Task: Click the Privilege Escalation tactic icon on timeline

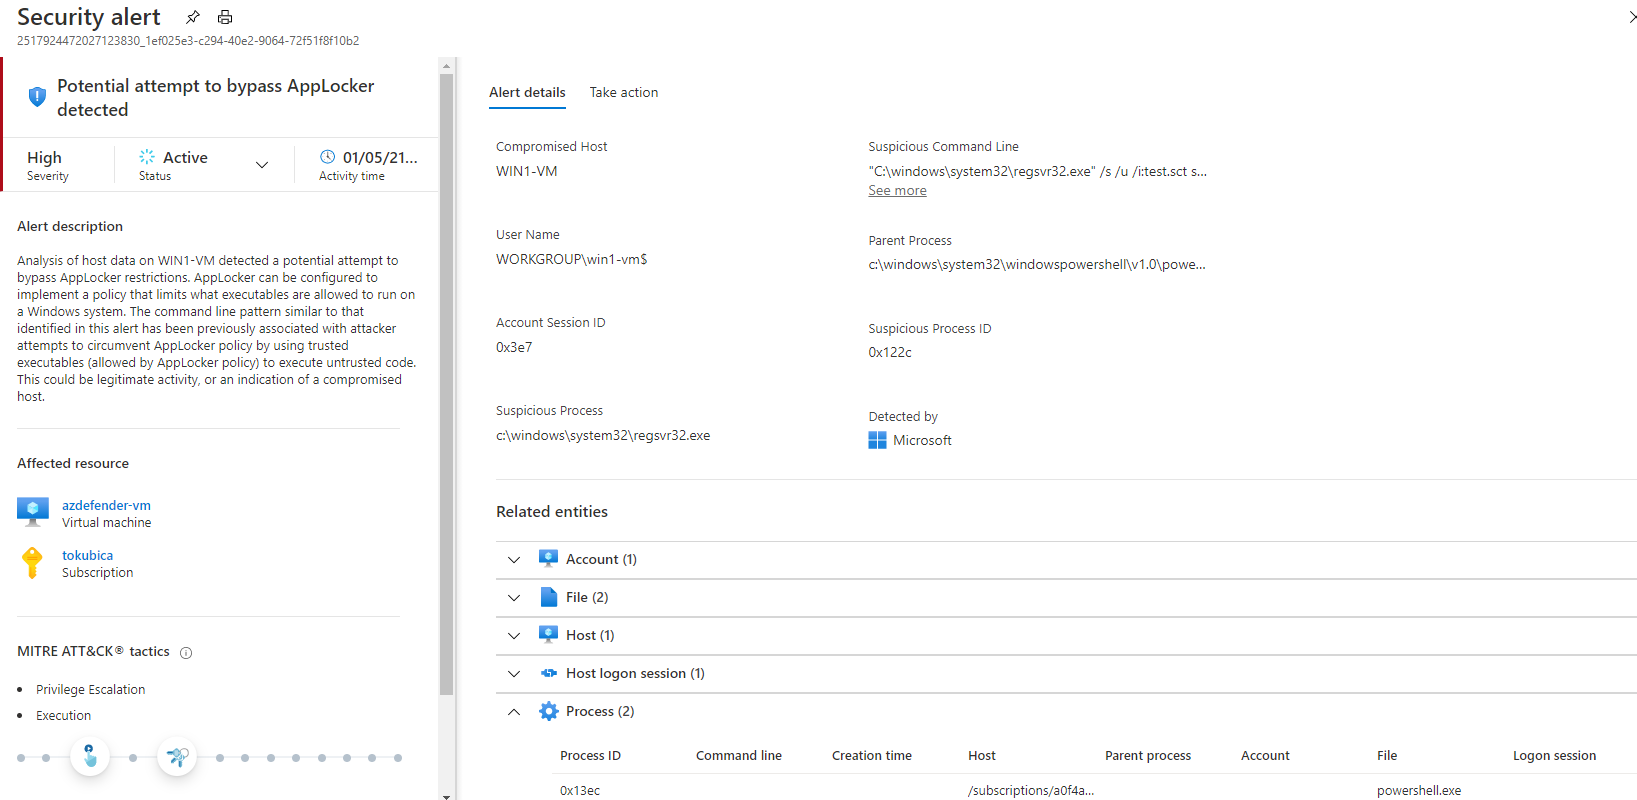Action: coord(90,757)
